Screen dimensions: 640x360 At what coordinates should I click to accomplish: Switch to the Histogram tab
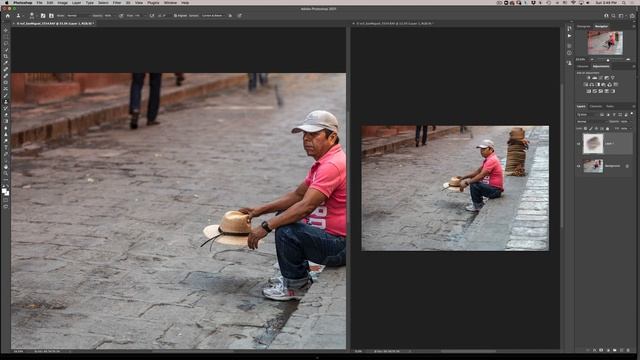click(x=584, y=26)
